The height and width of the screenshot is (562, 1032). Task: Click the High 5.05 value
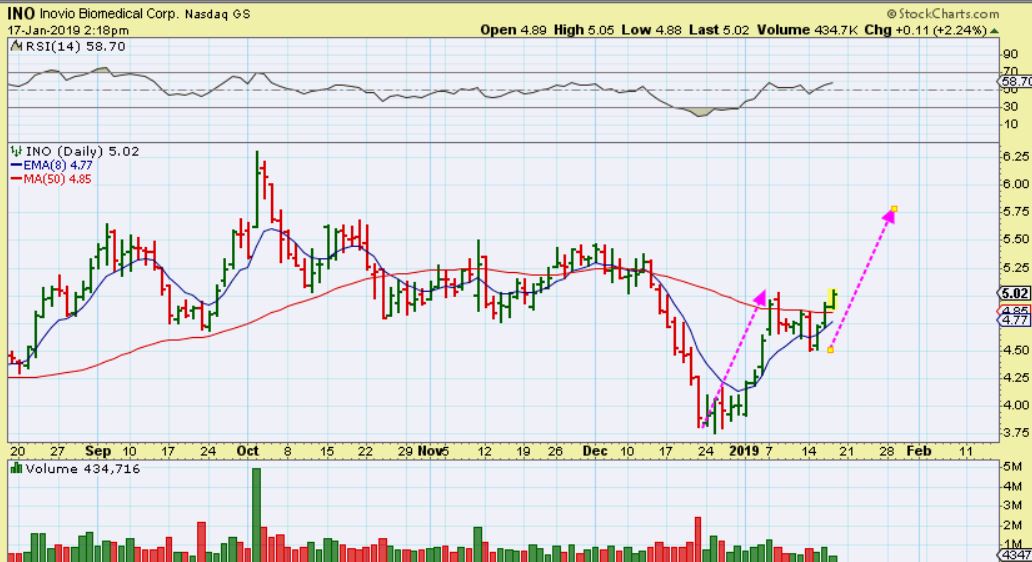tap(584, 30)
